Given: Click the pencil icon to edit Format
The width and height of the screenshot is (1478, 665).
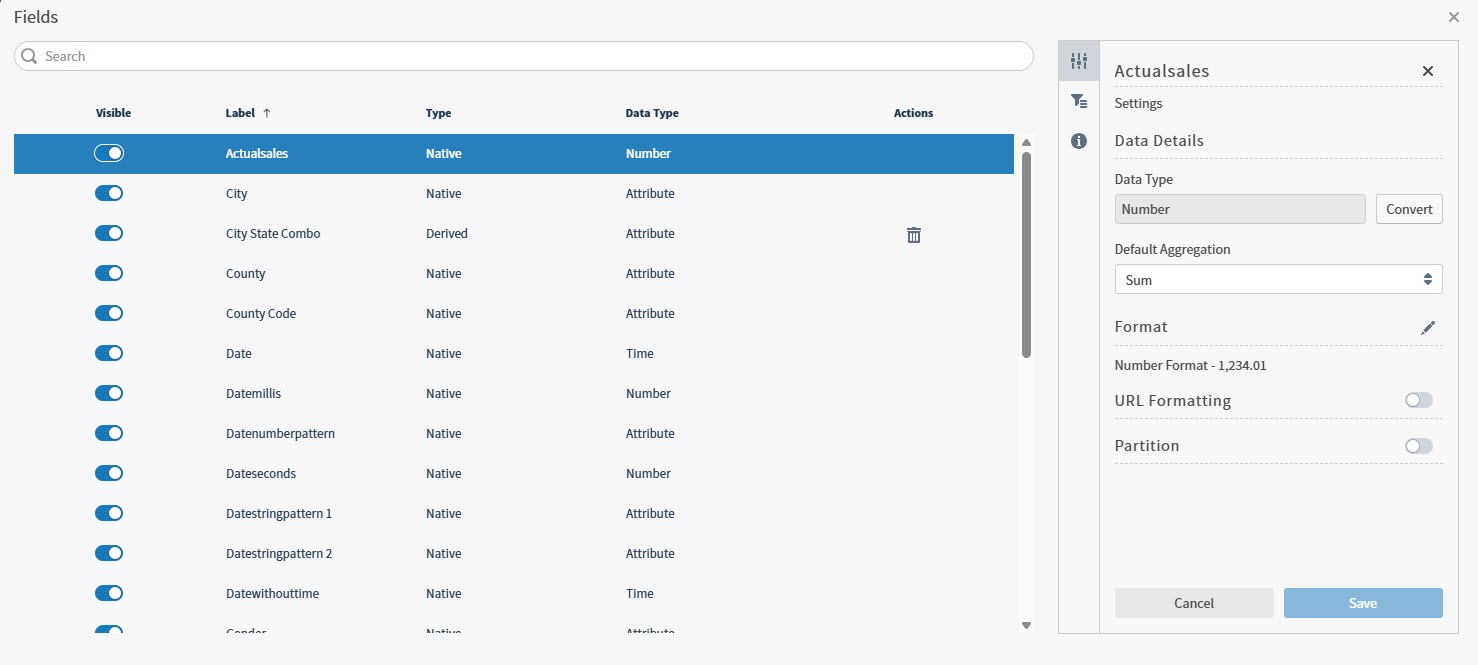Looking at the screenshot, I should click(1428, 328).
